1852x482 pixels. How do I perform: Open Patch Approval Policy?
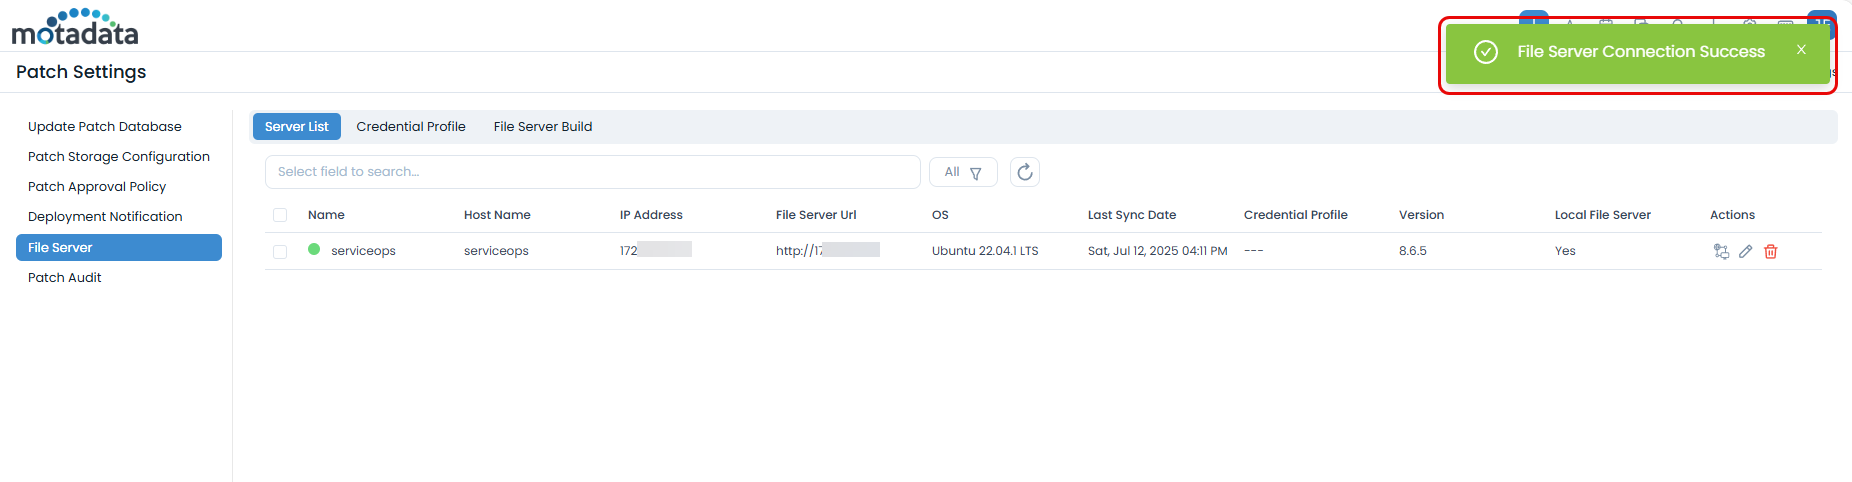[96, 187]
